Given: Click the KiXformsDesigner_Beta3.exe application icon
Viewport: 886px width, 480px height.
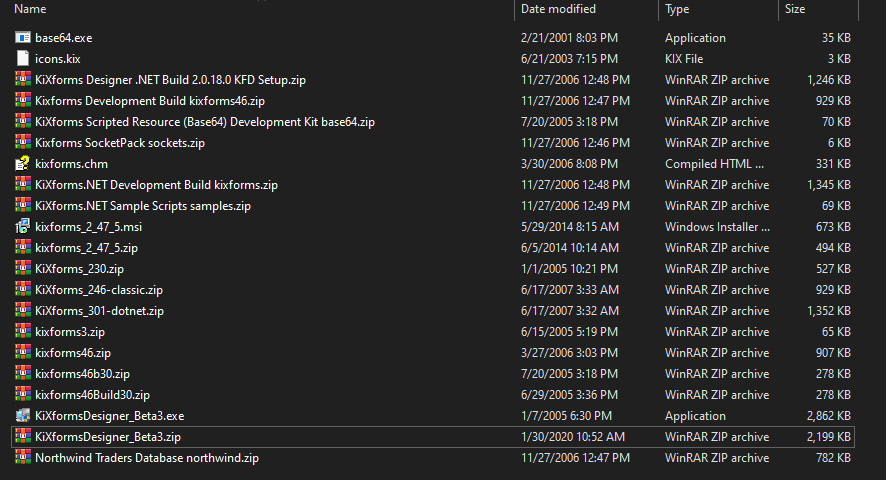Looking at the screenshot, I should (23, 416).
